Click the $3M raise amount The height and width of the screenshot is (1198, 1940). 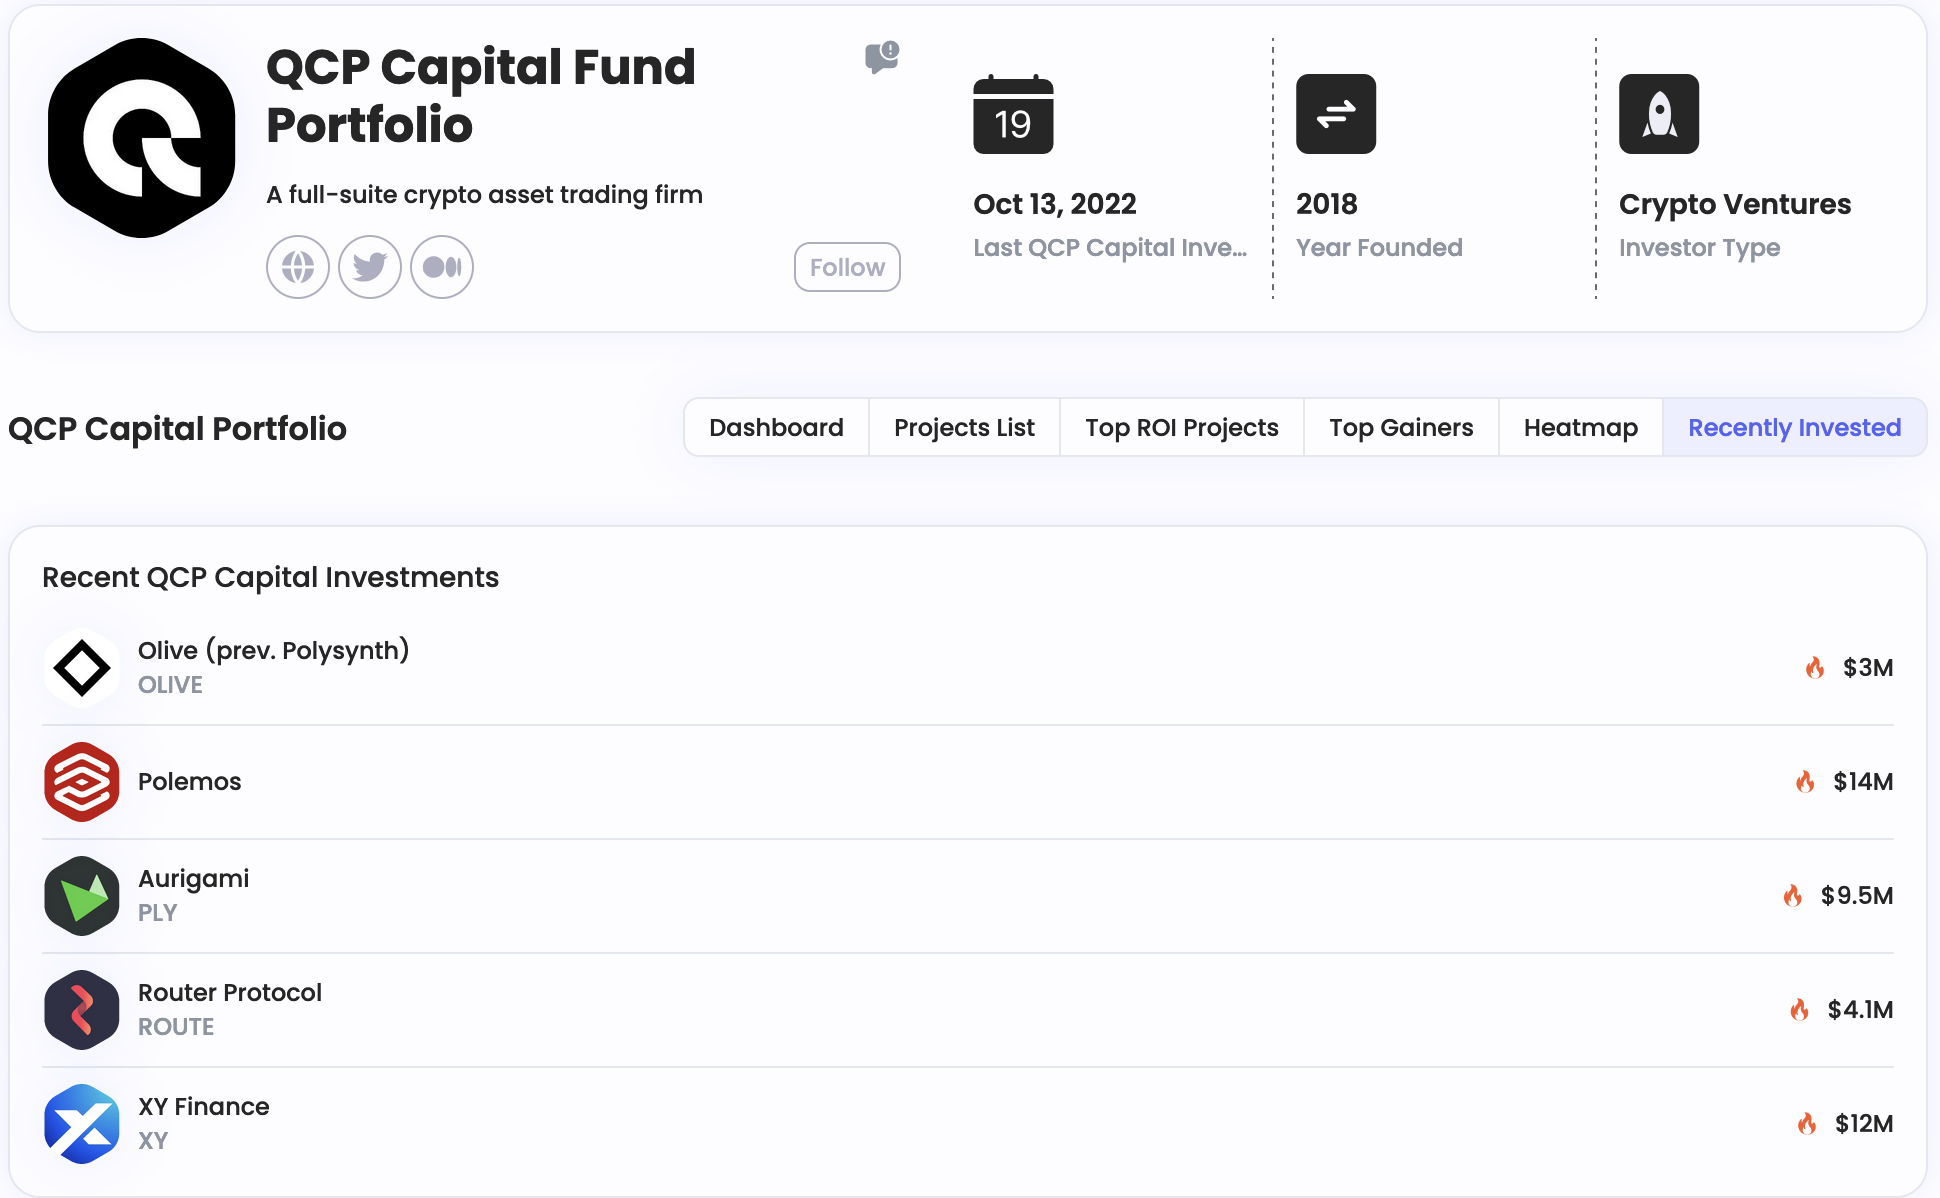point(1868,668)
